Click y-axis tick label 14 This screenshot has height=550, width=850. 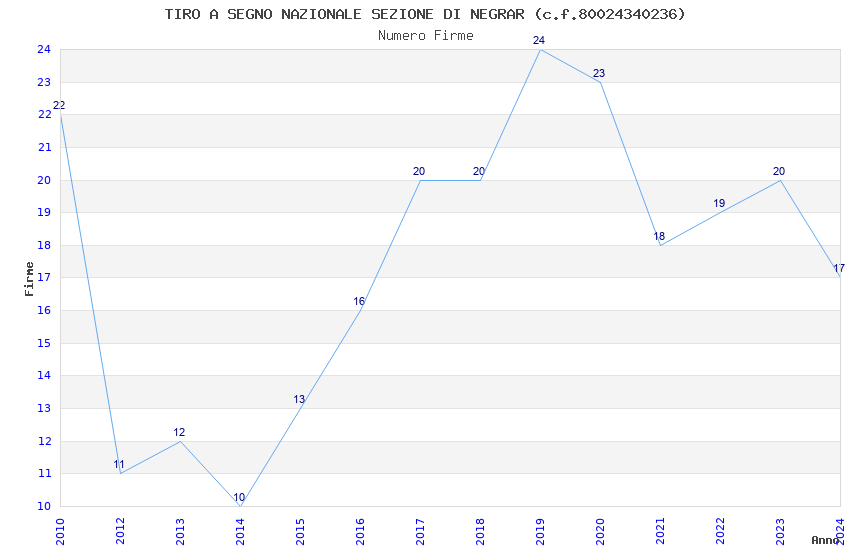(44, 376)
